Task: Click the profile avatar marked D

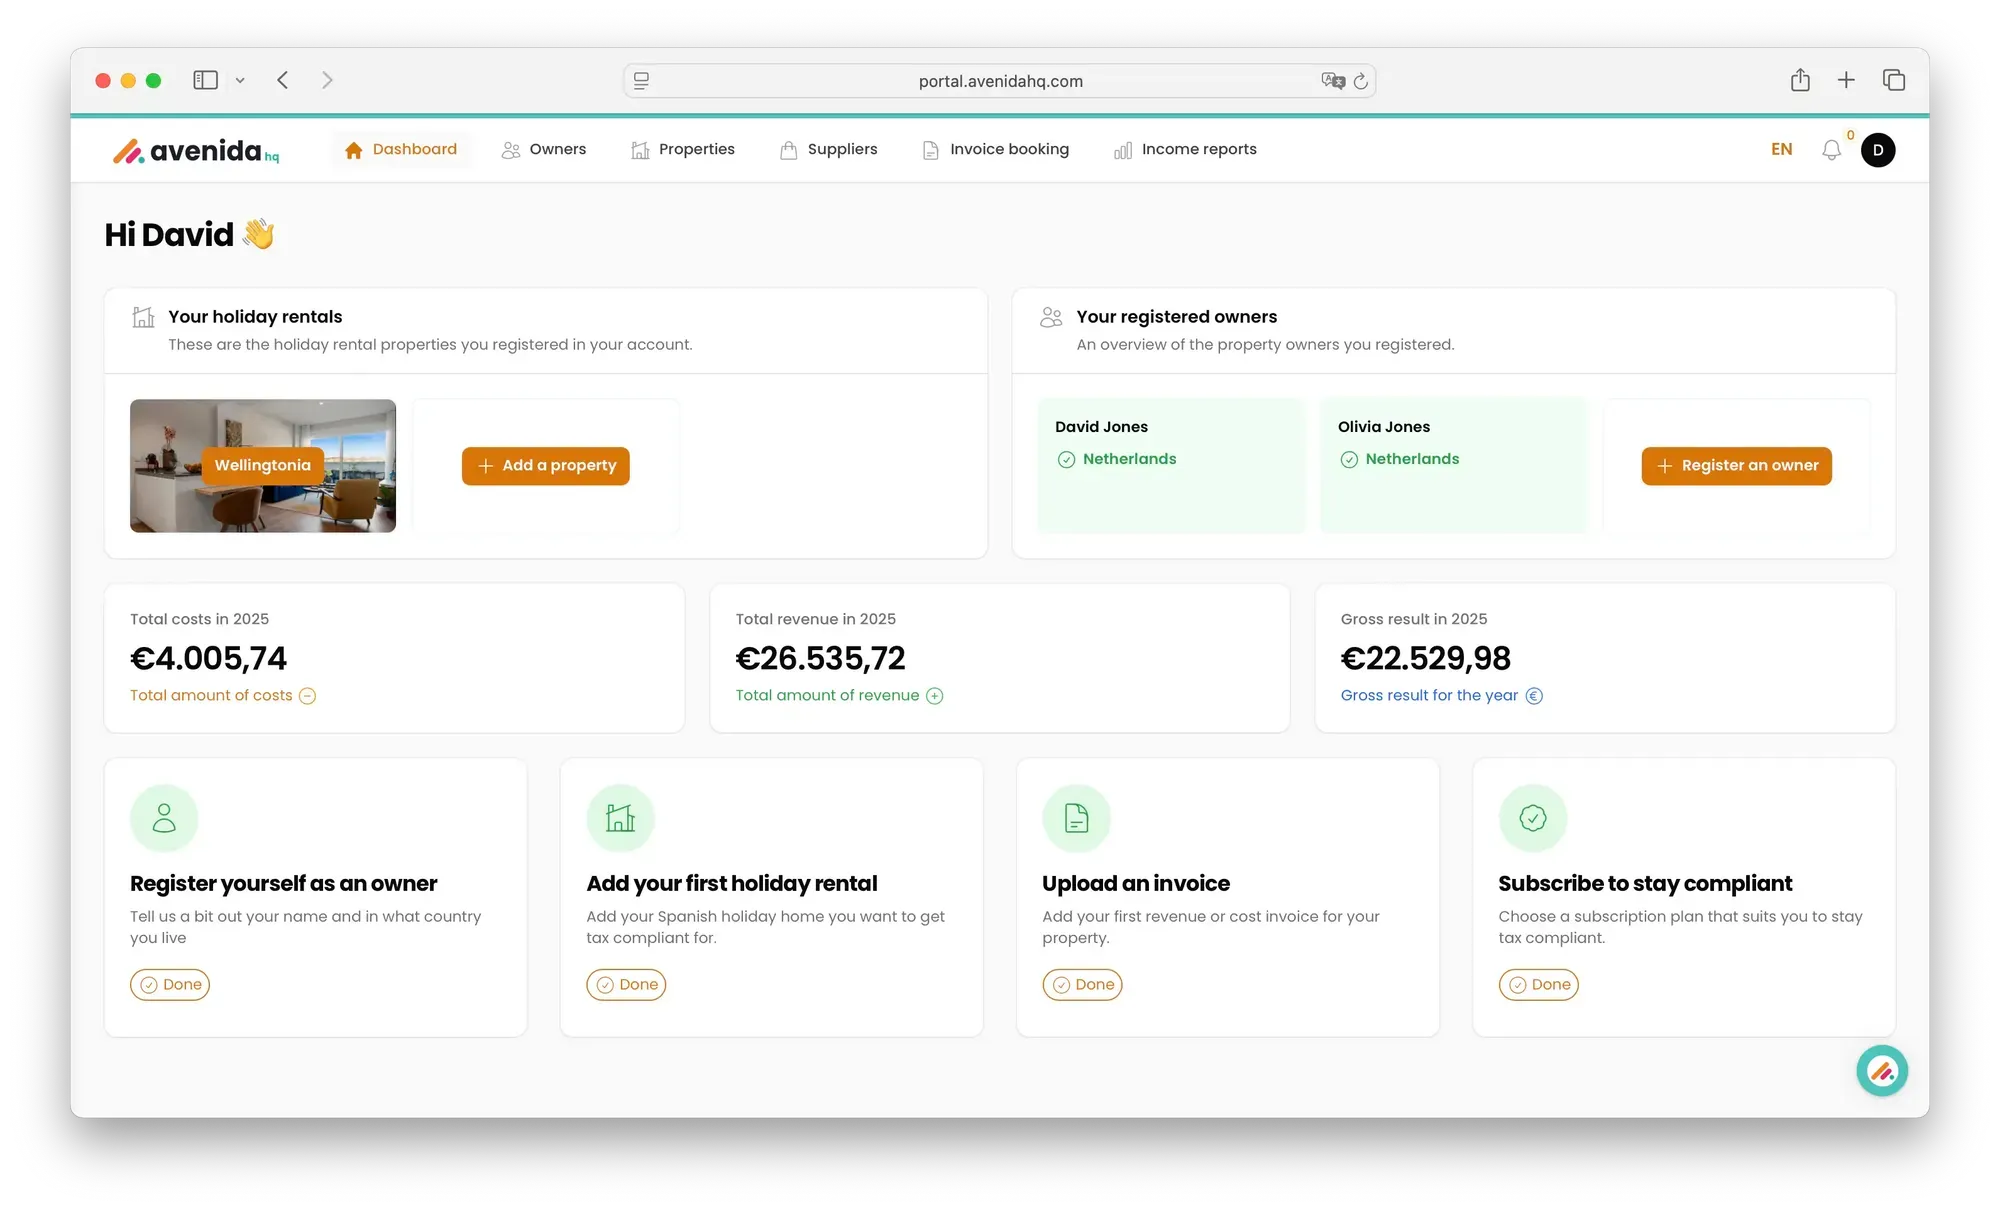Action: 1878,149
